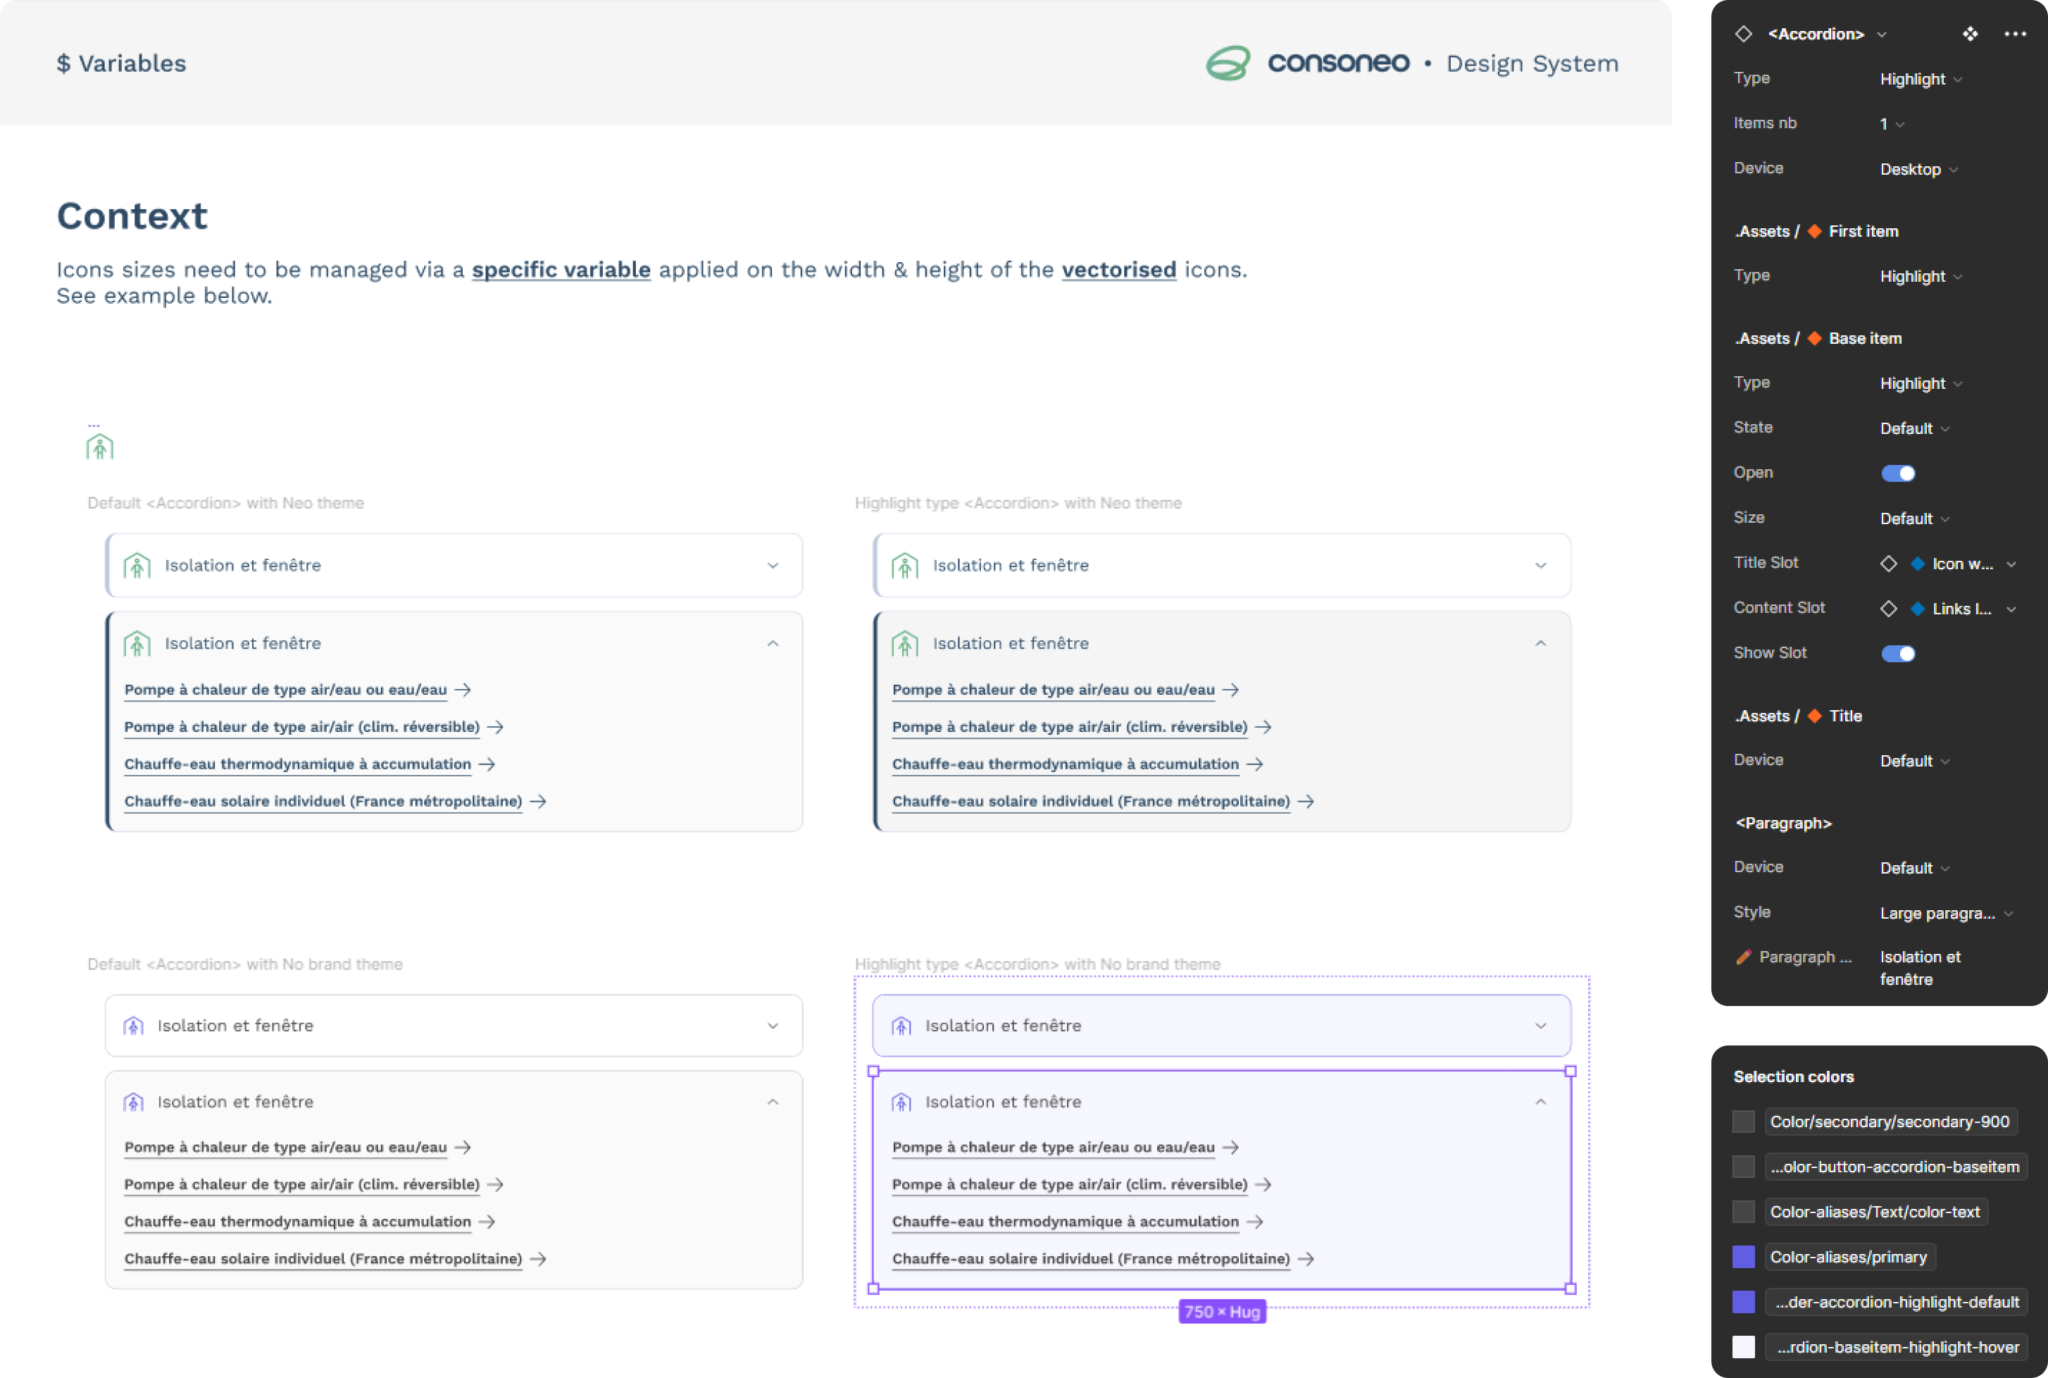2048x1378 pixels.
Task: Click the Title Slot instance swap diamond icon
Action: click(1888, 564)
